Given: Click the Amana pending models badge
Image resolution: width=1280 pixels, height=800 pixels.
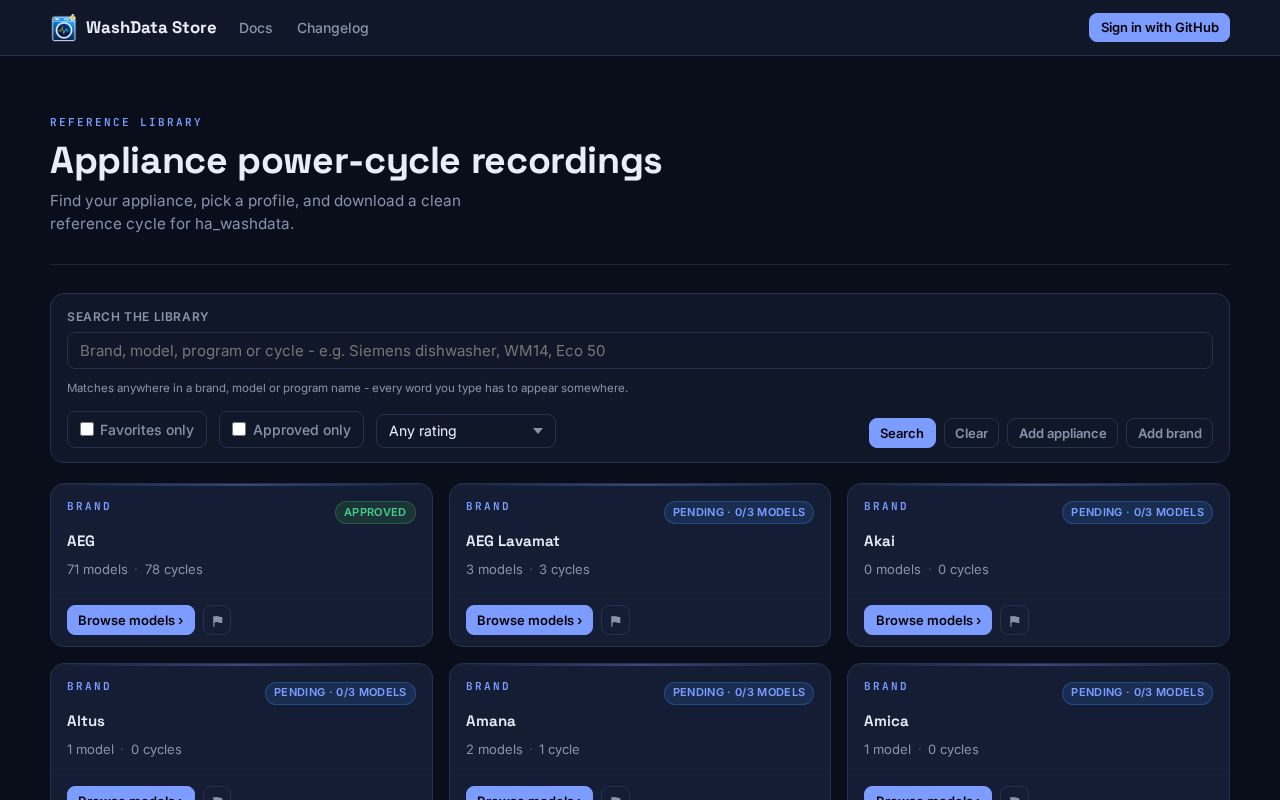Looking at the screenshot, I should [739, 692].
